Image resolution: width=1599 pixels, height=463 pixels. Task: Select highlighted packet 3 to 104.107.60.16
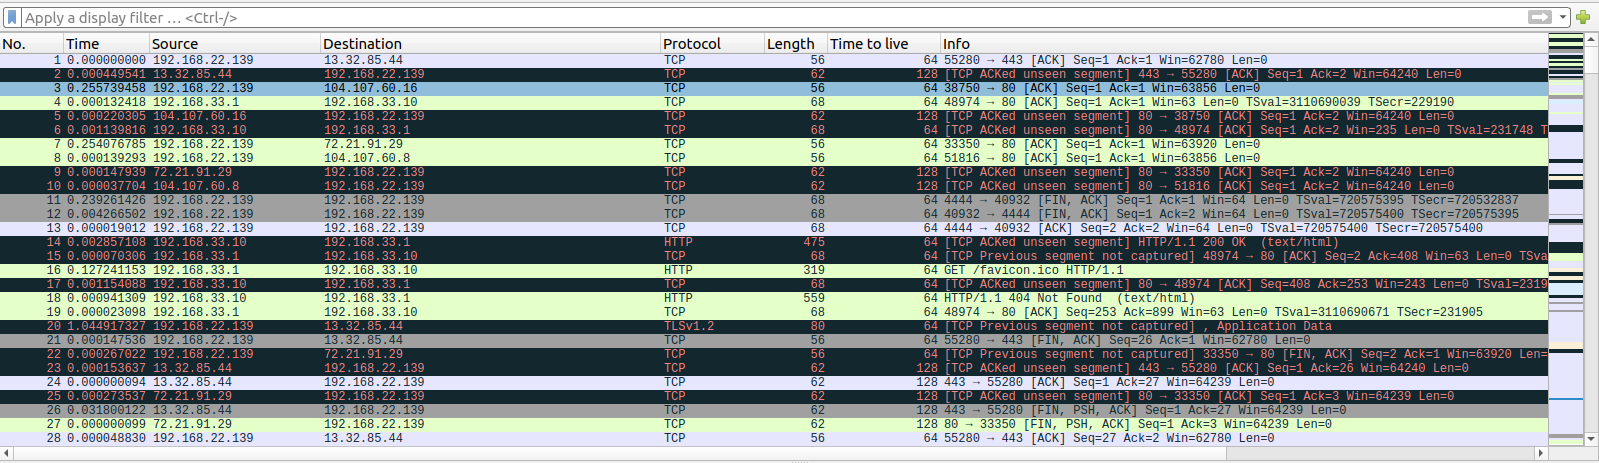pyautogui.click(x=773, y=88)
